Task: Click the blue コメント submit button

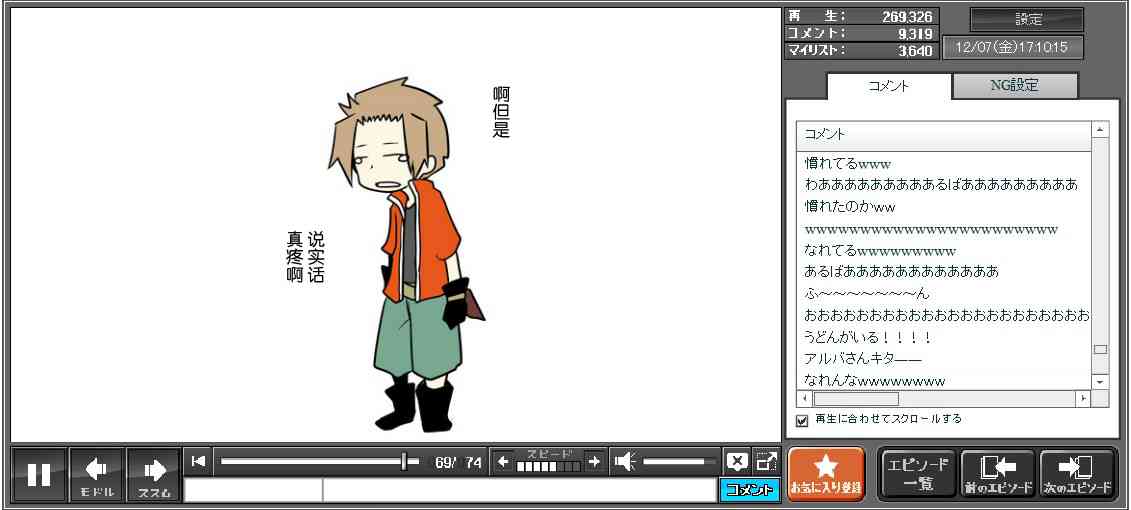Action: coord(749,490)
